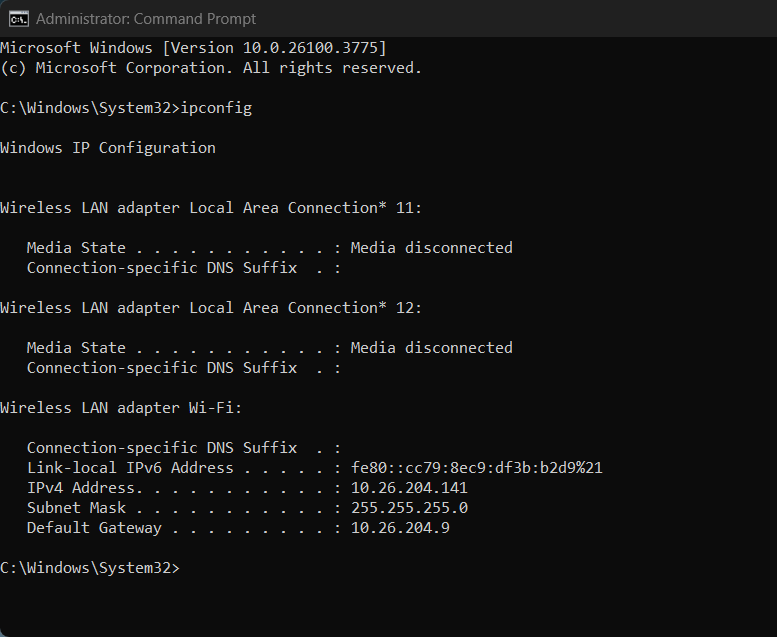Image resolution: width=777 pixels, height=637 pixels.
Task: Click the subnet mask 255.255.255.0
Action: (x=409, y=508)
